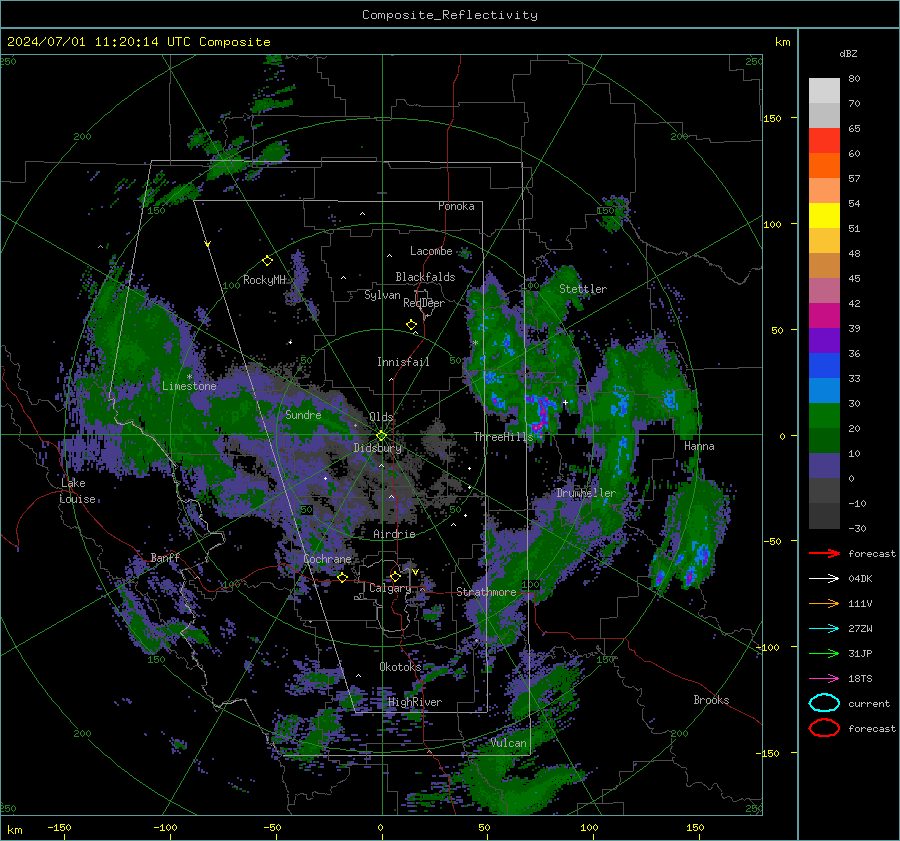Click the Stettler city label
This screenshot has width=900, height=841.
tap(583, 289)
